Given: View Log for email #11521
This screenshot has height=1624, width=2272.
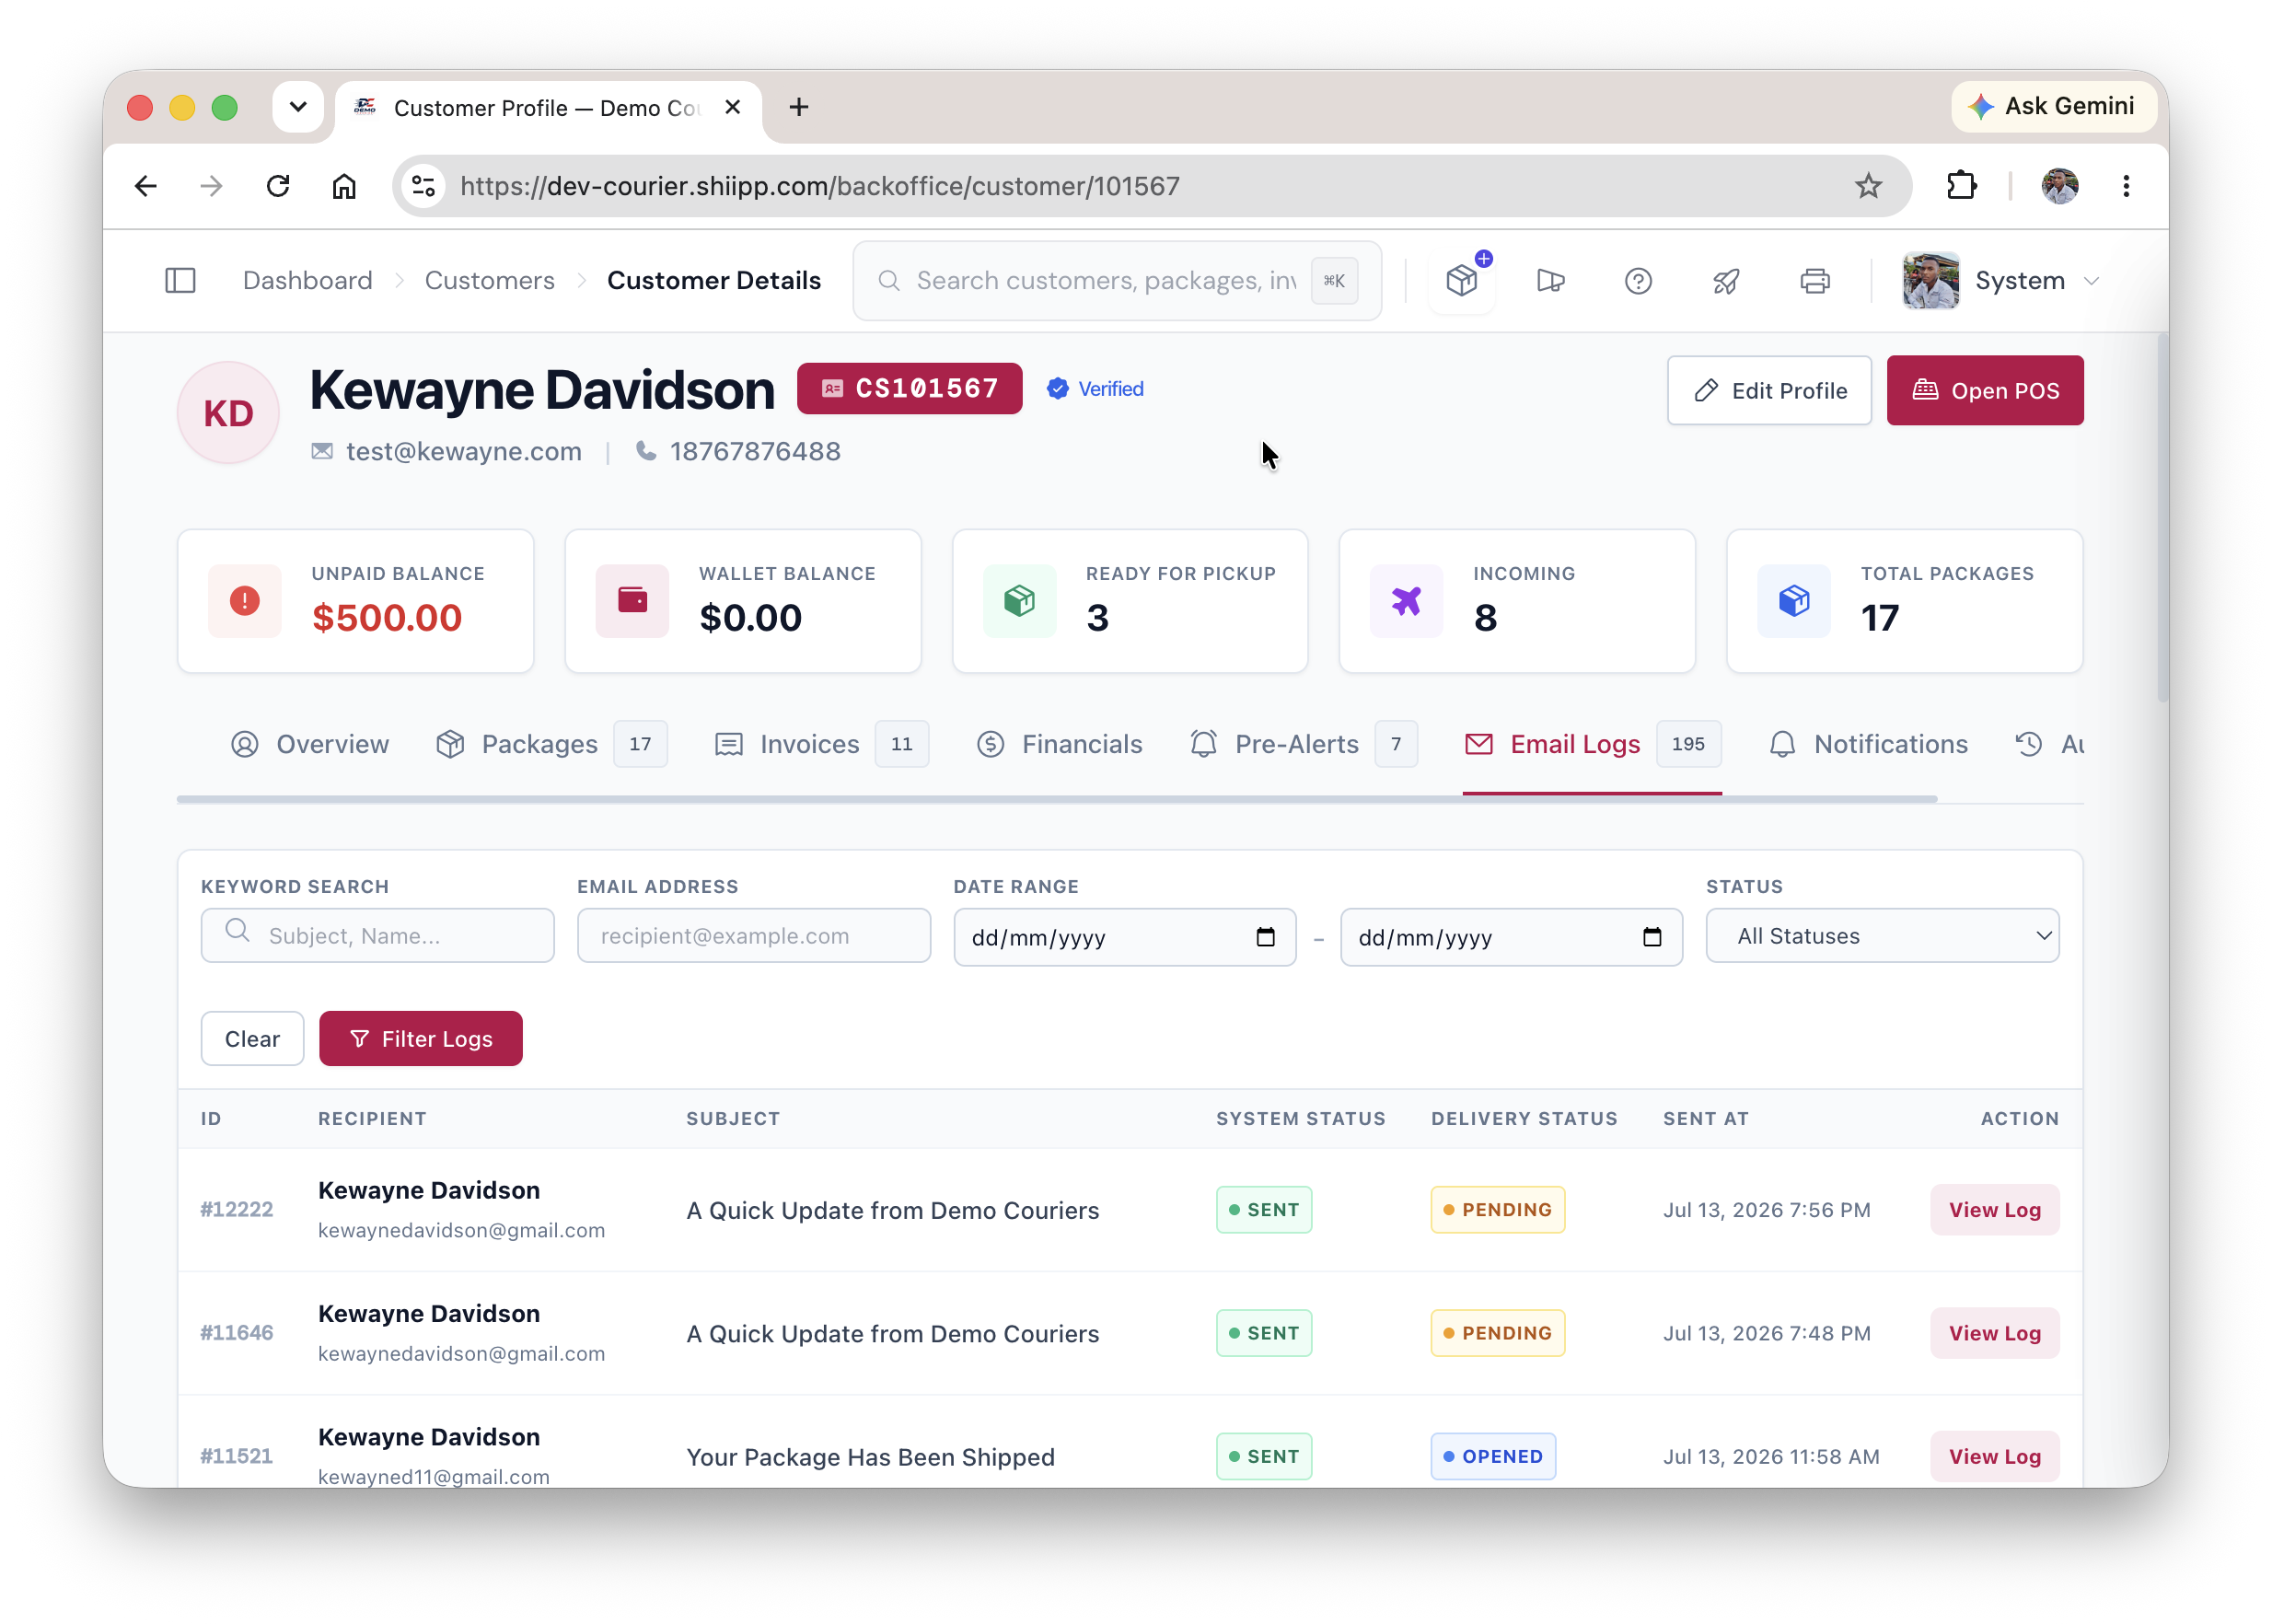Looking at the screenshot, I should [1994, 1457].
